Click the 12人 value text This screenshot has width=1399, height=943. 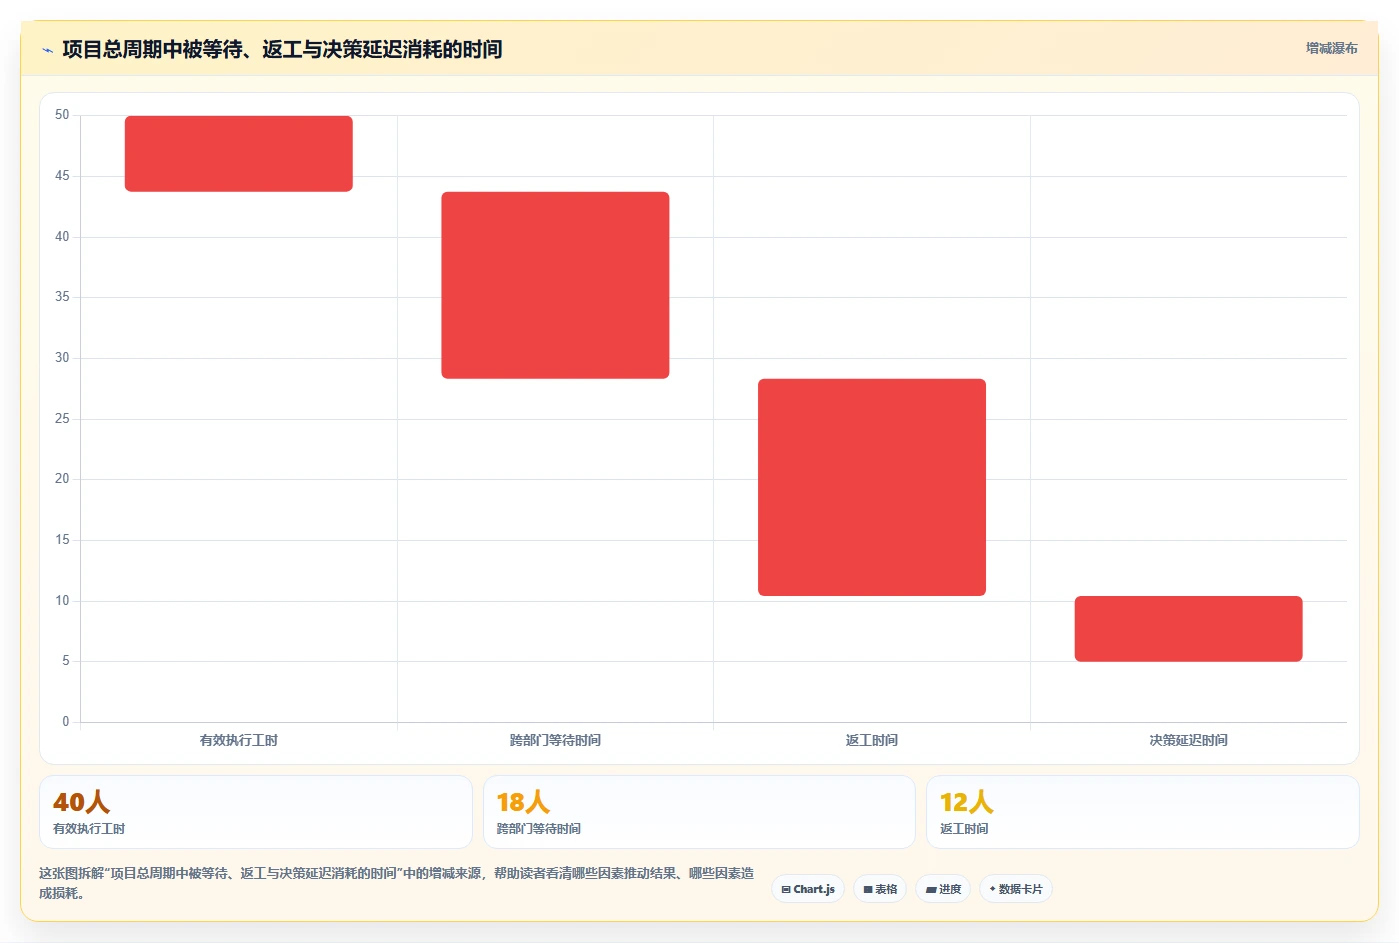967,802
